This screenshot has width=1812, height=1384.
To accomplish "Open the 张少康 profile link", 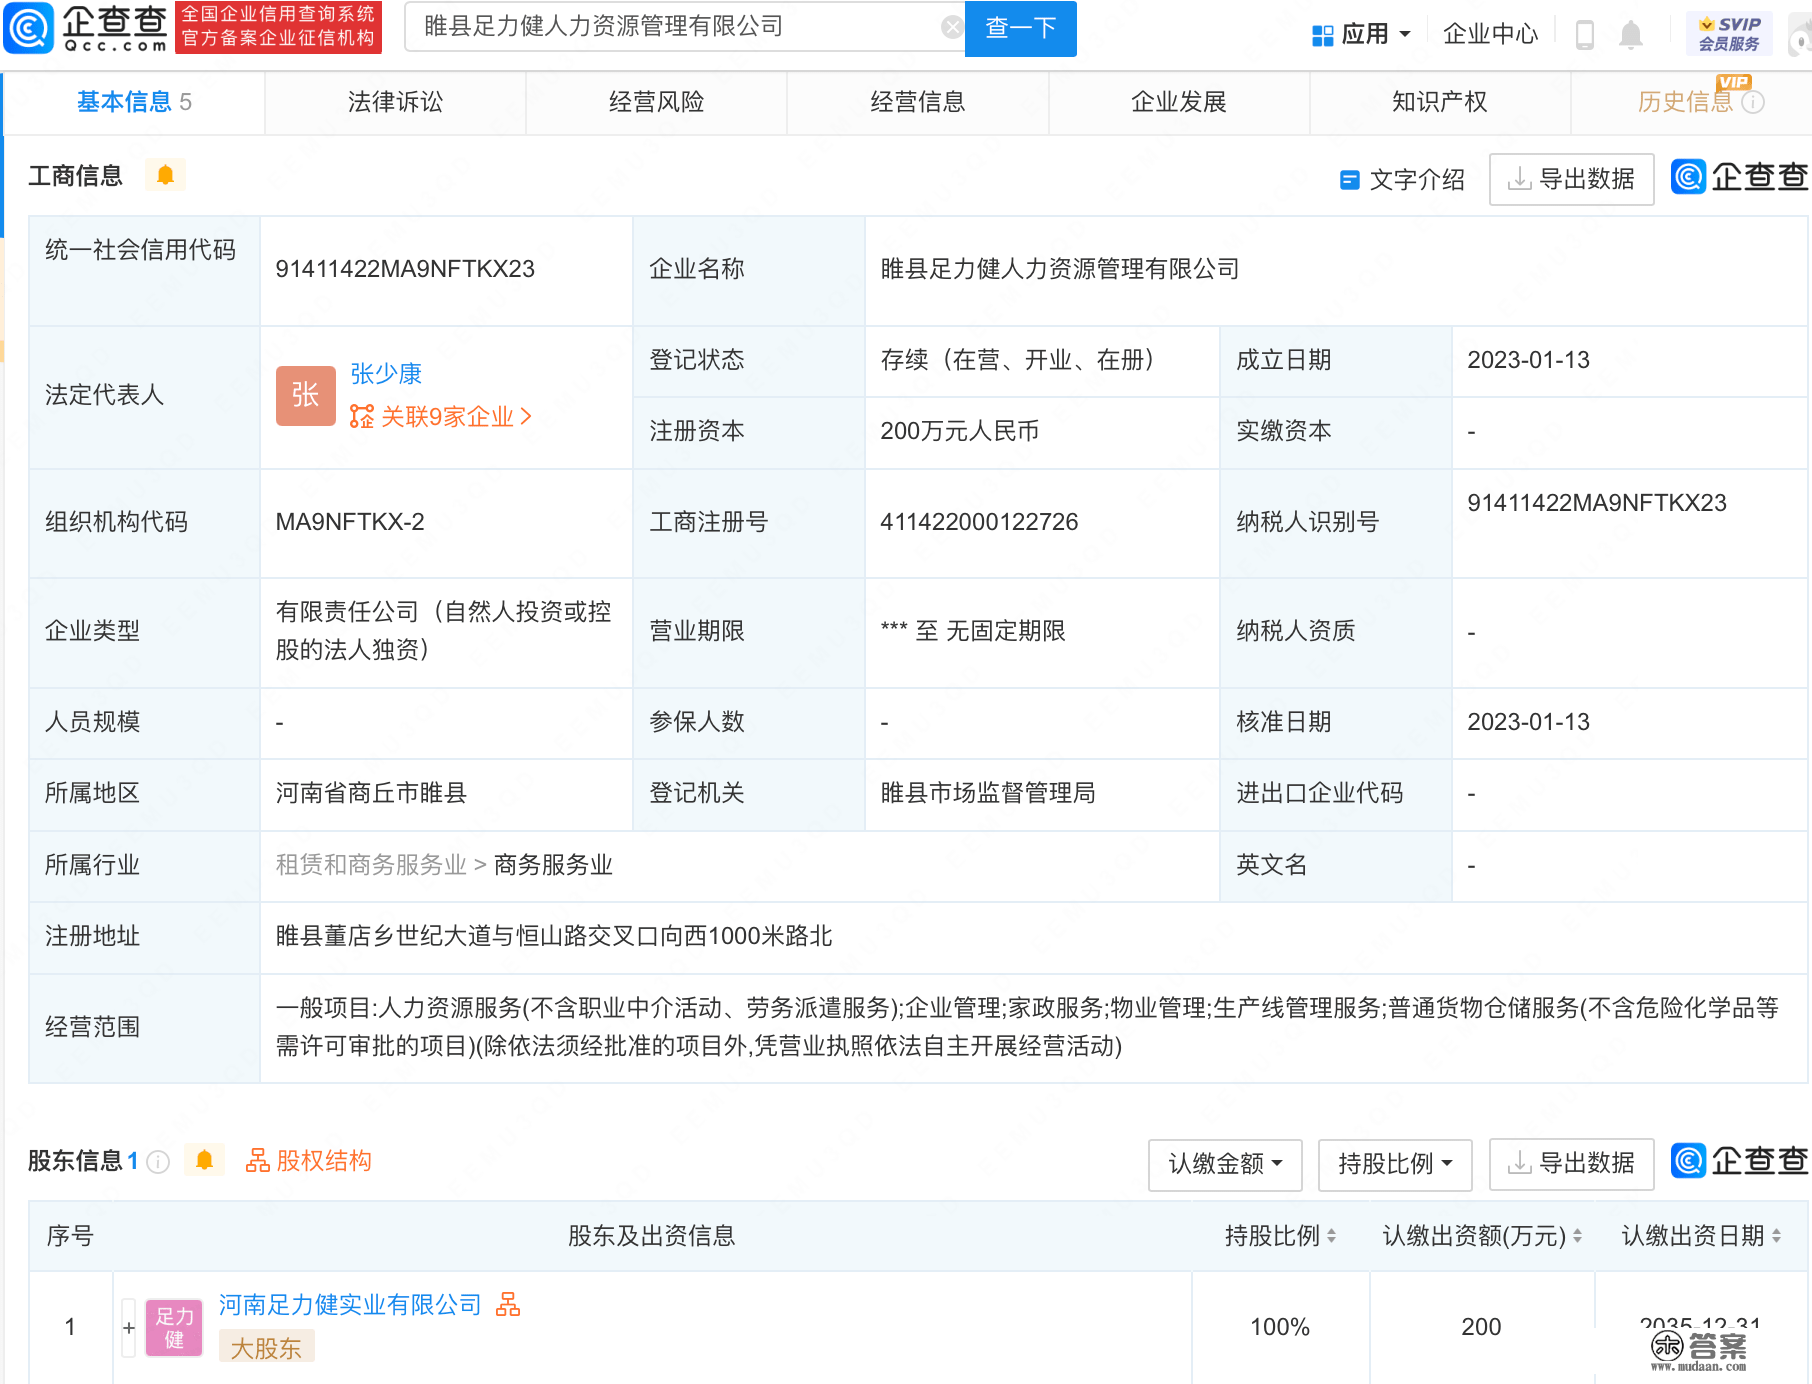I will click(x=386, y=374).
